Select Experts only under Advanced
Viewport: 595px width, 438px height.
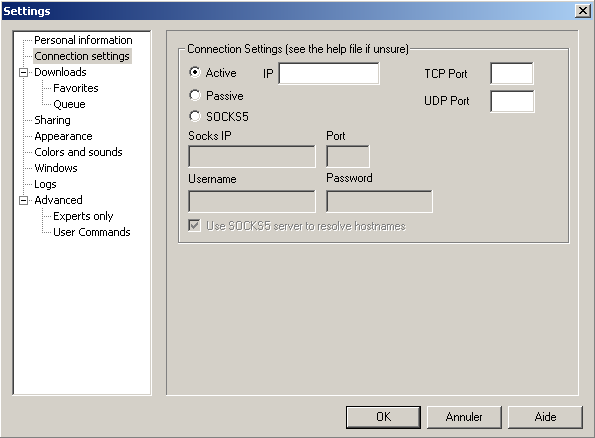click(x=83, y=216)
